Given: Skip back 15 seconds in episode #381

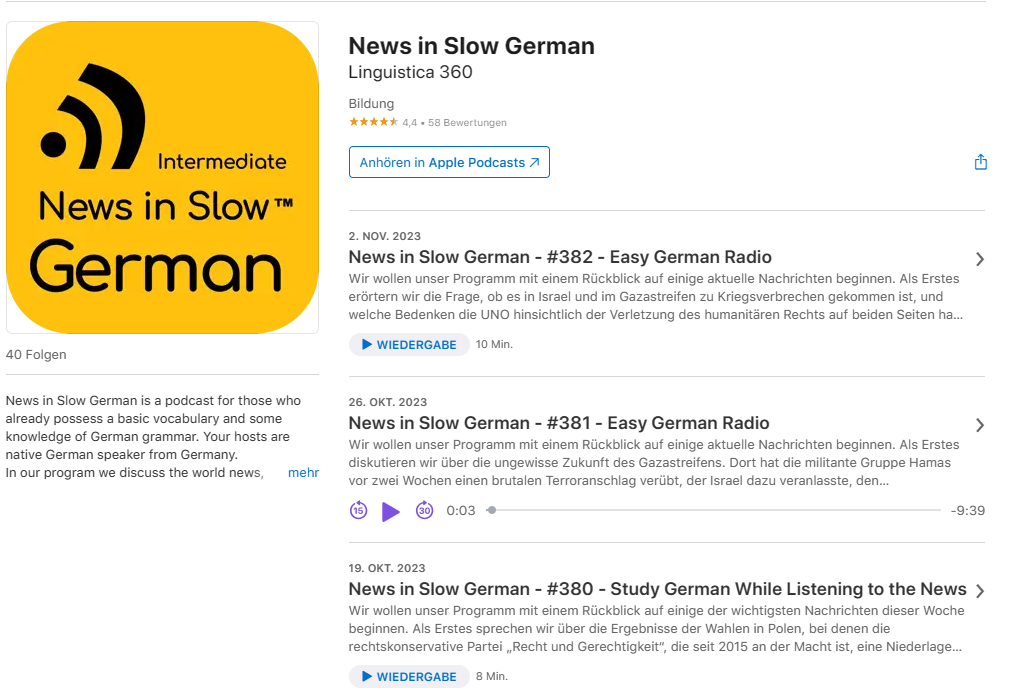Looking at the screenshot, I should coord(358,510).
